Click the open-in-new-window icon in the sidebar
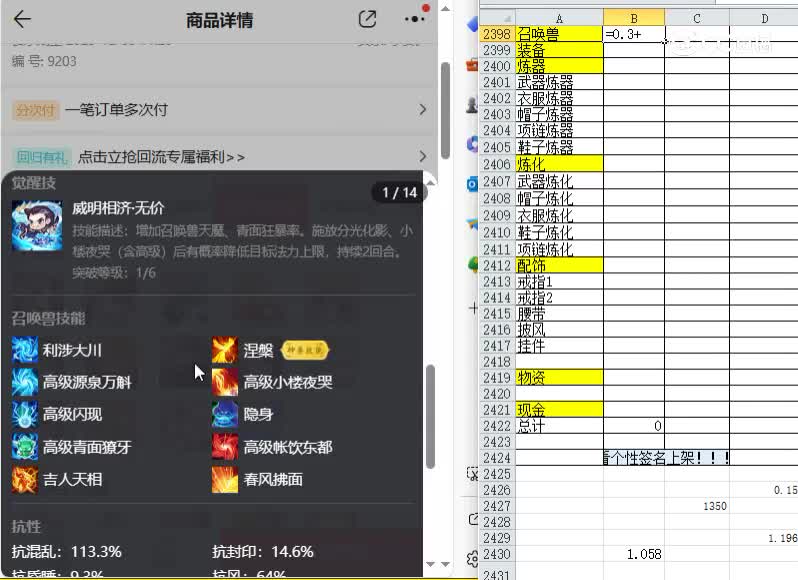This screenshot has width=798, height=580. [473, 519]
